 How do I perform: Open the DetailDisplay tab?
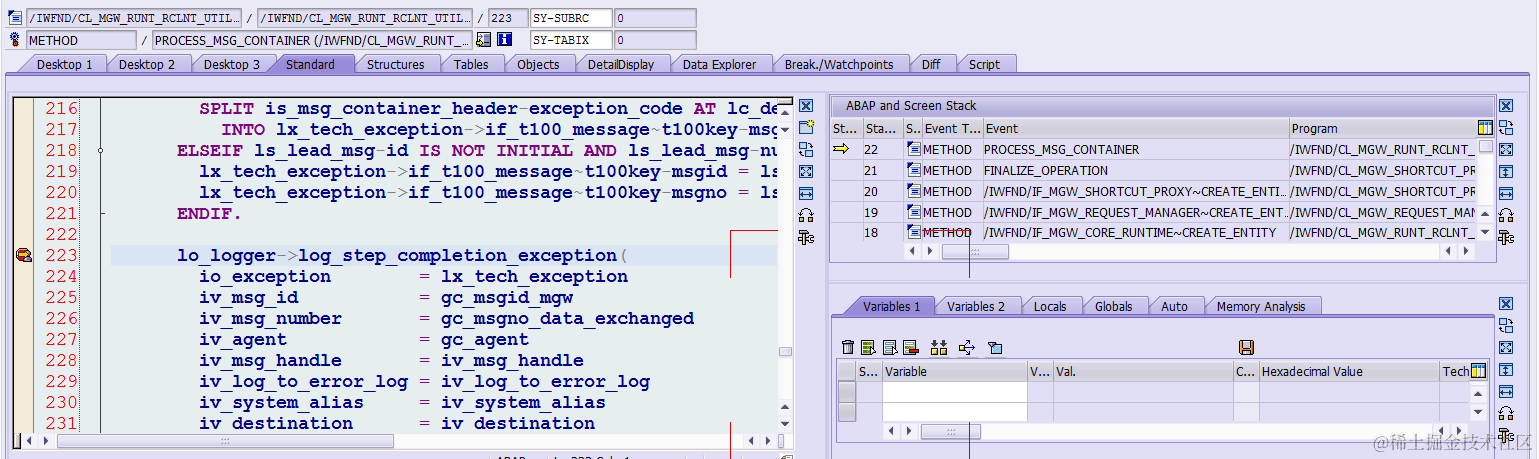pyautogui.click(x=620, y=64)
